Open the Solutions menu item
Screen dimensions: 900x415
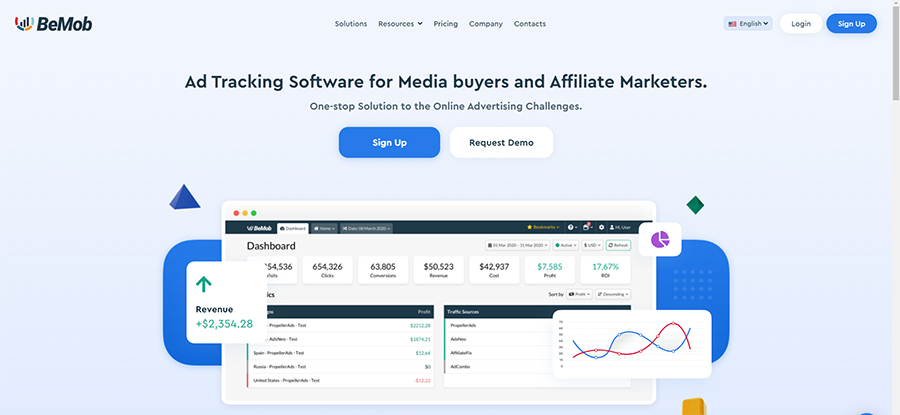(351, 24)
